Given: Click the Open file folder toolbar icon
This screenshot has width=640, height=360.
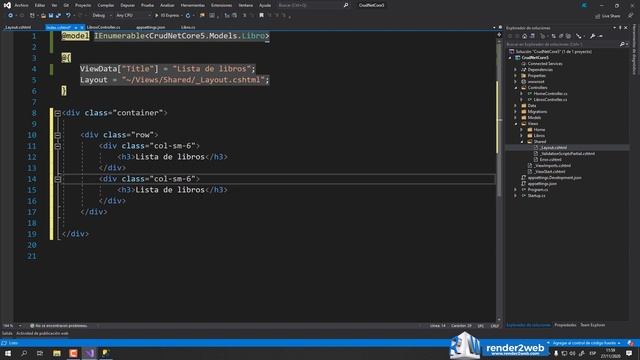Looking at the screenshot, I should (x=43, y=16).
